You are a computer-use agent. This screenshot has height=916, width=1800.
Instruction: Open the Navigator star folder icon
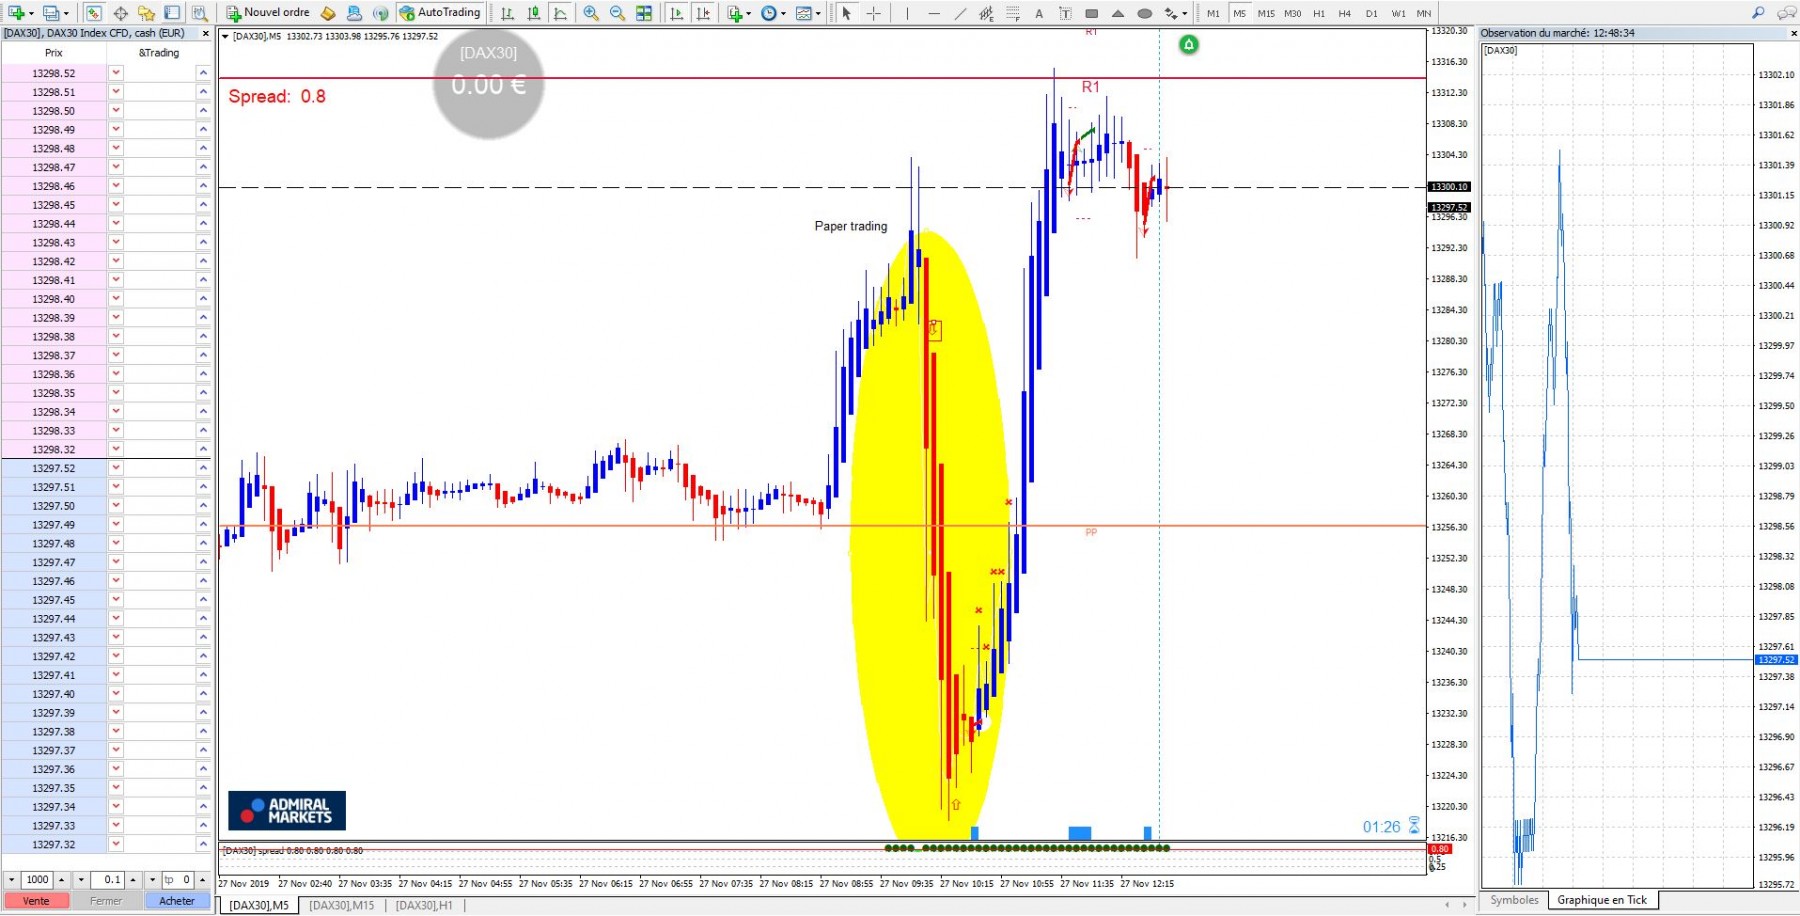coord(146,13)
